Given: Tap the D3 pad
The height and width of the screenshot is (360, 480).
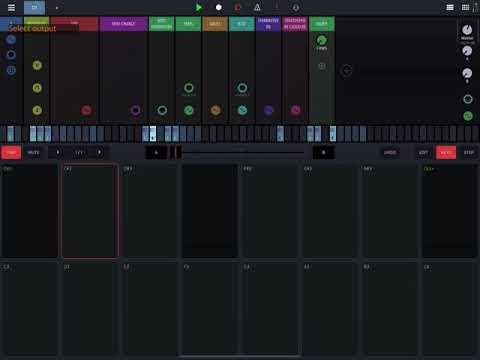Looking at the screenshot, I should point(90,309).
